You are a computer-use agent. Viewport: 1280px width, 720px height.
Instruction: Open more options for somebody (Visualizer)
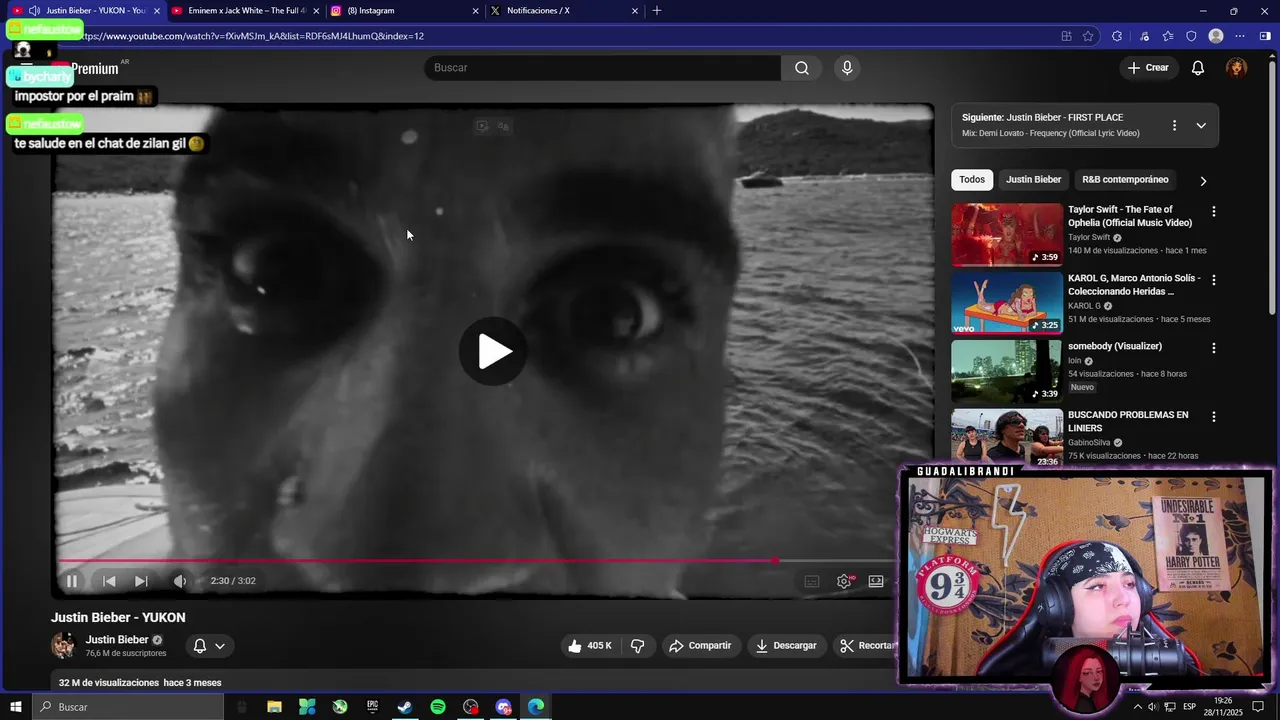(x=1214, y=348)
